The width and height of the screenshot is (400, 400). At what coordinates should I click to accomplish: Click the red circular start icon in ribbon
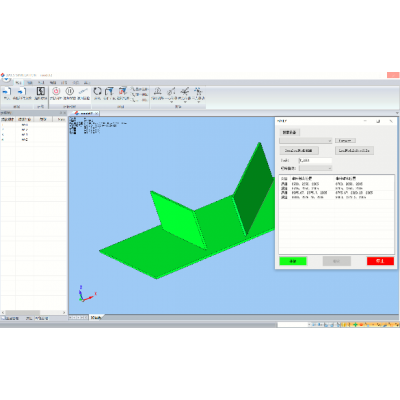56,91
